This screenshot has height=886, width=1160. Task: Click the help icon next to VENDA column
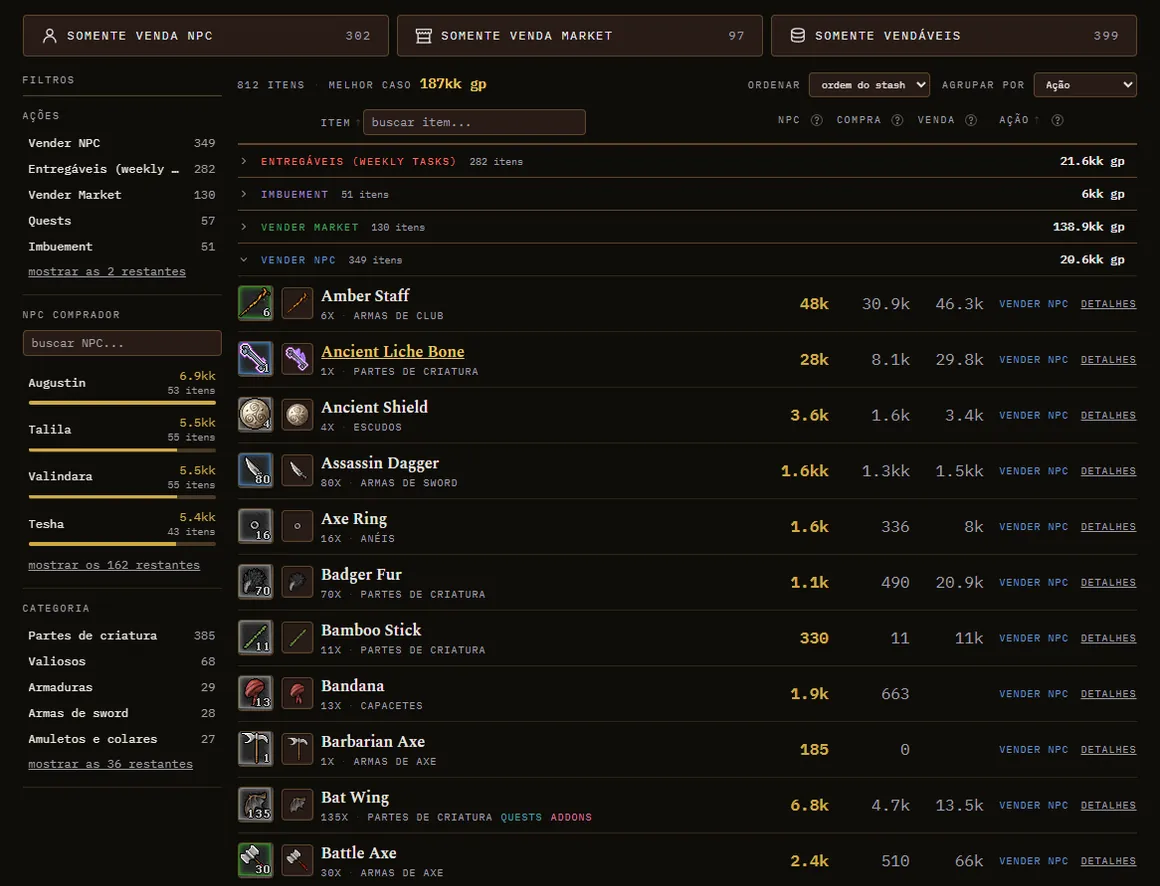pos(971,120)
